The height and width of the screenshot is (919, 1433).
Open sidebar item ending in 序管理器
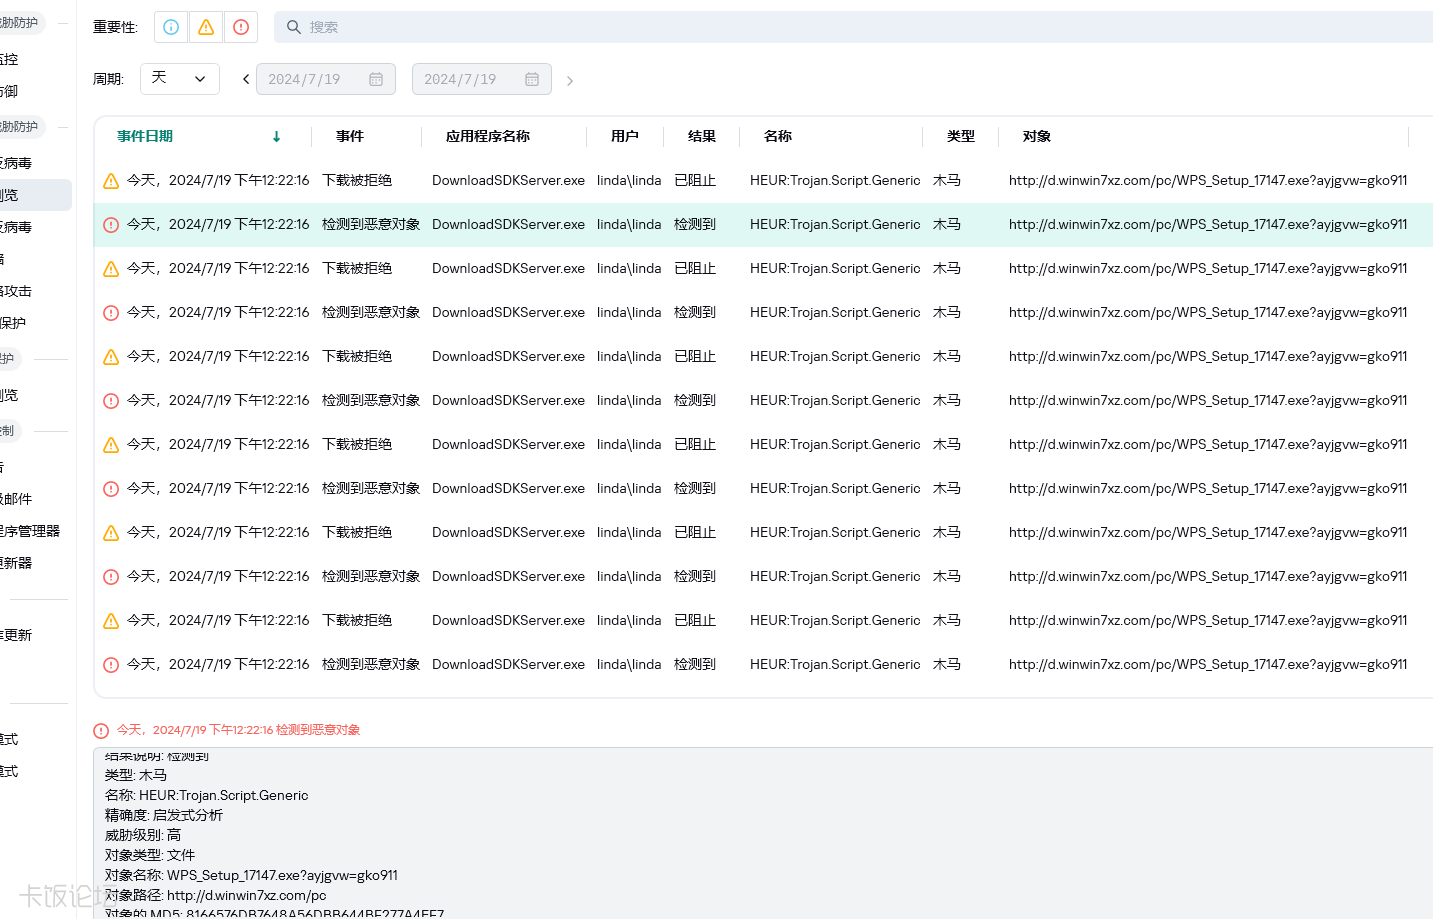pos(30,531)
